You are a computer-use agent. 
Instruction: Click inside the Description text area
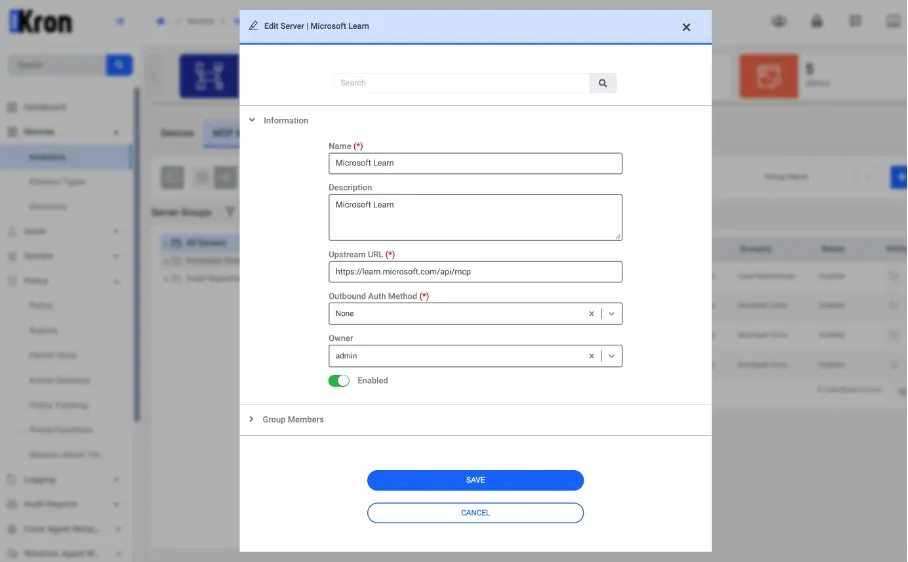tap(475, 217)
